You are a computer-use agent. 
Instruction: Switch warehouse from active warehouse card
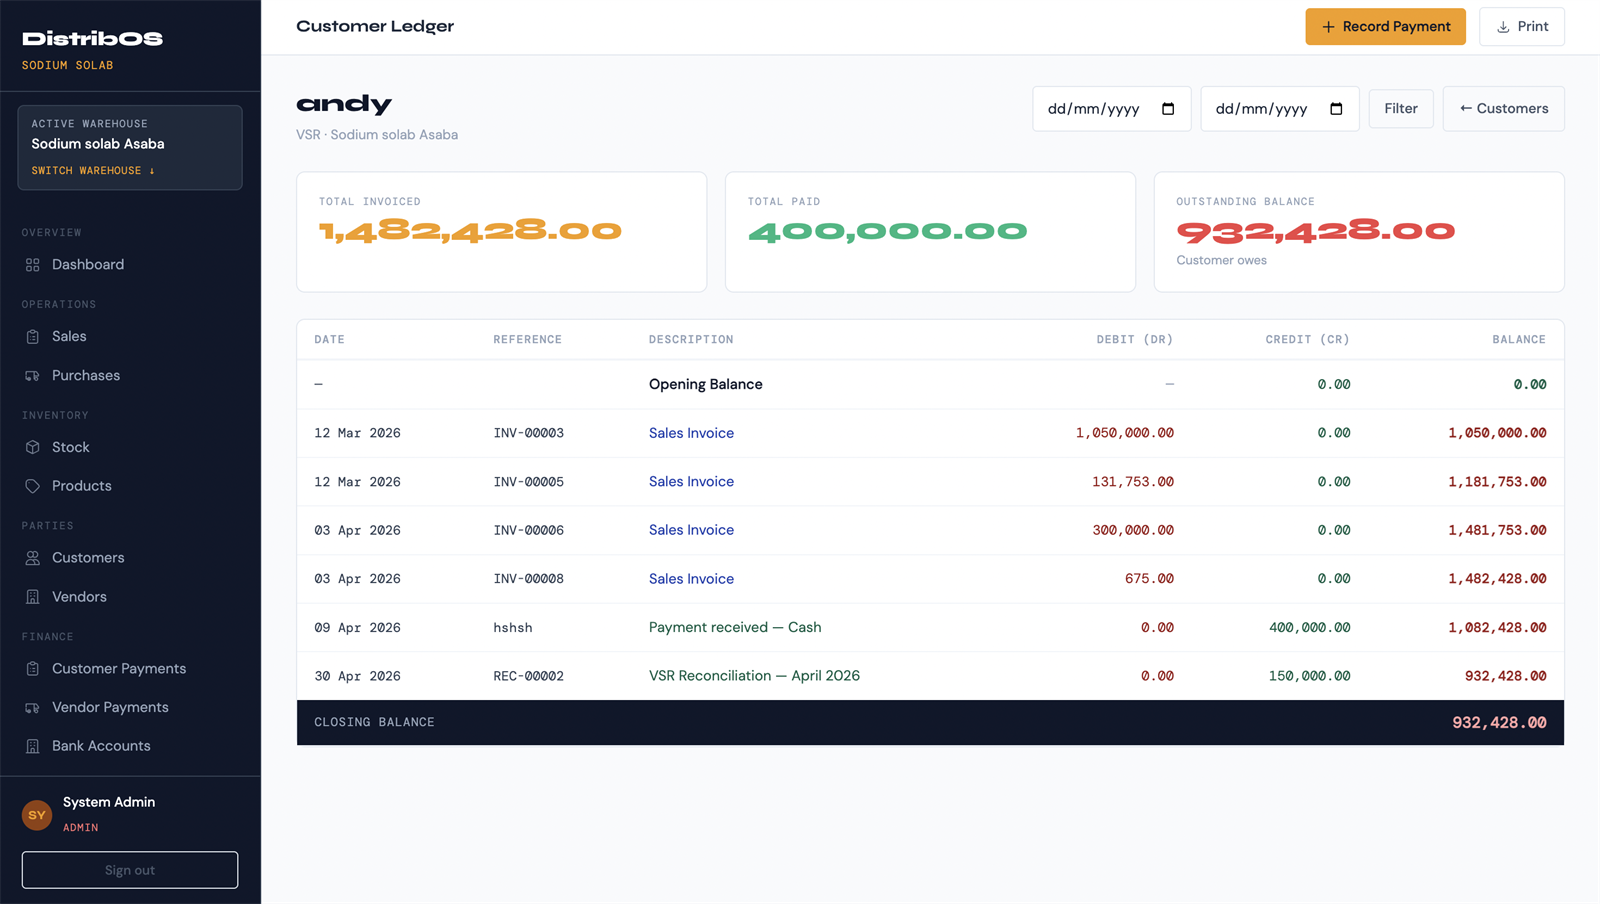(93, 171)
